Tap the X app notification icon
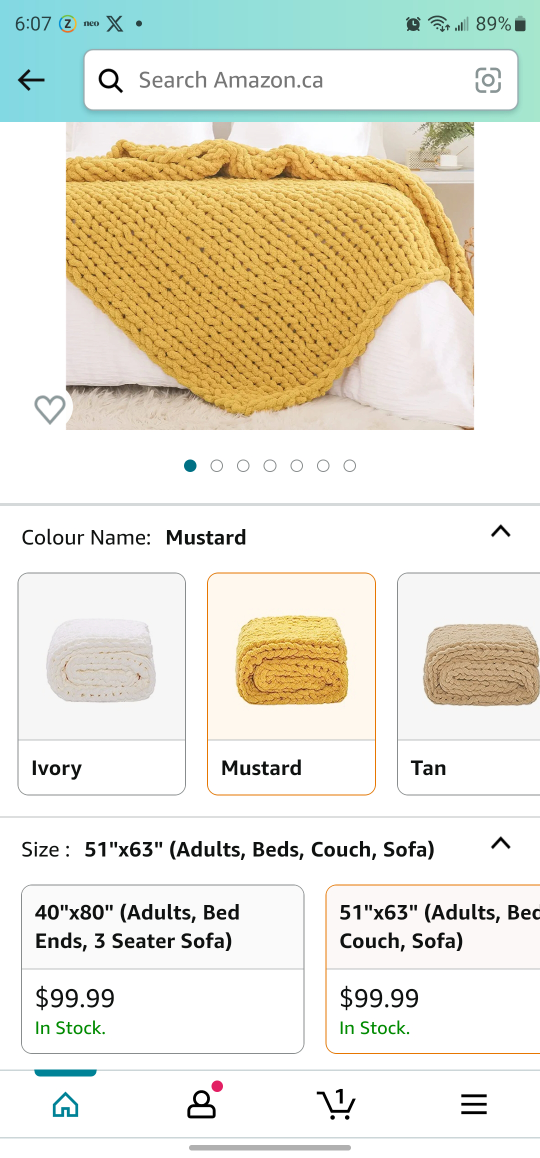The height and width of the screenshot is (1158, 540). point(115,24)
